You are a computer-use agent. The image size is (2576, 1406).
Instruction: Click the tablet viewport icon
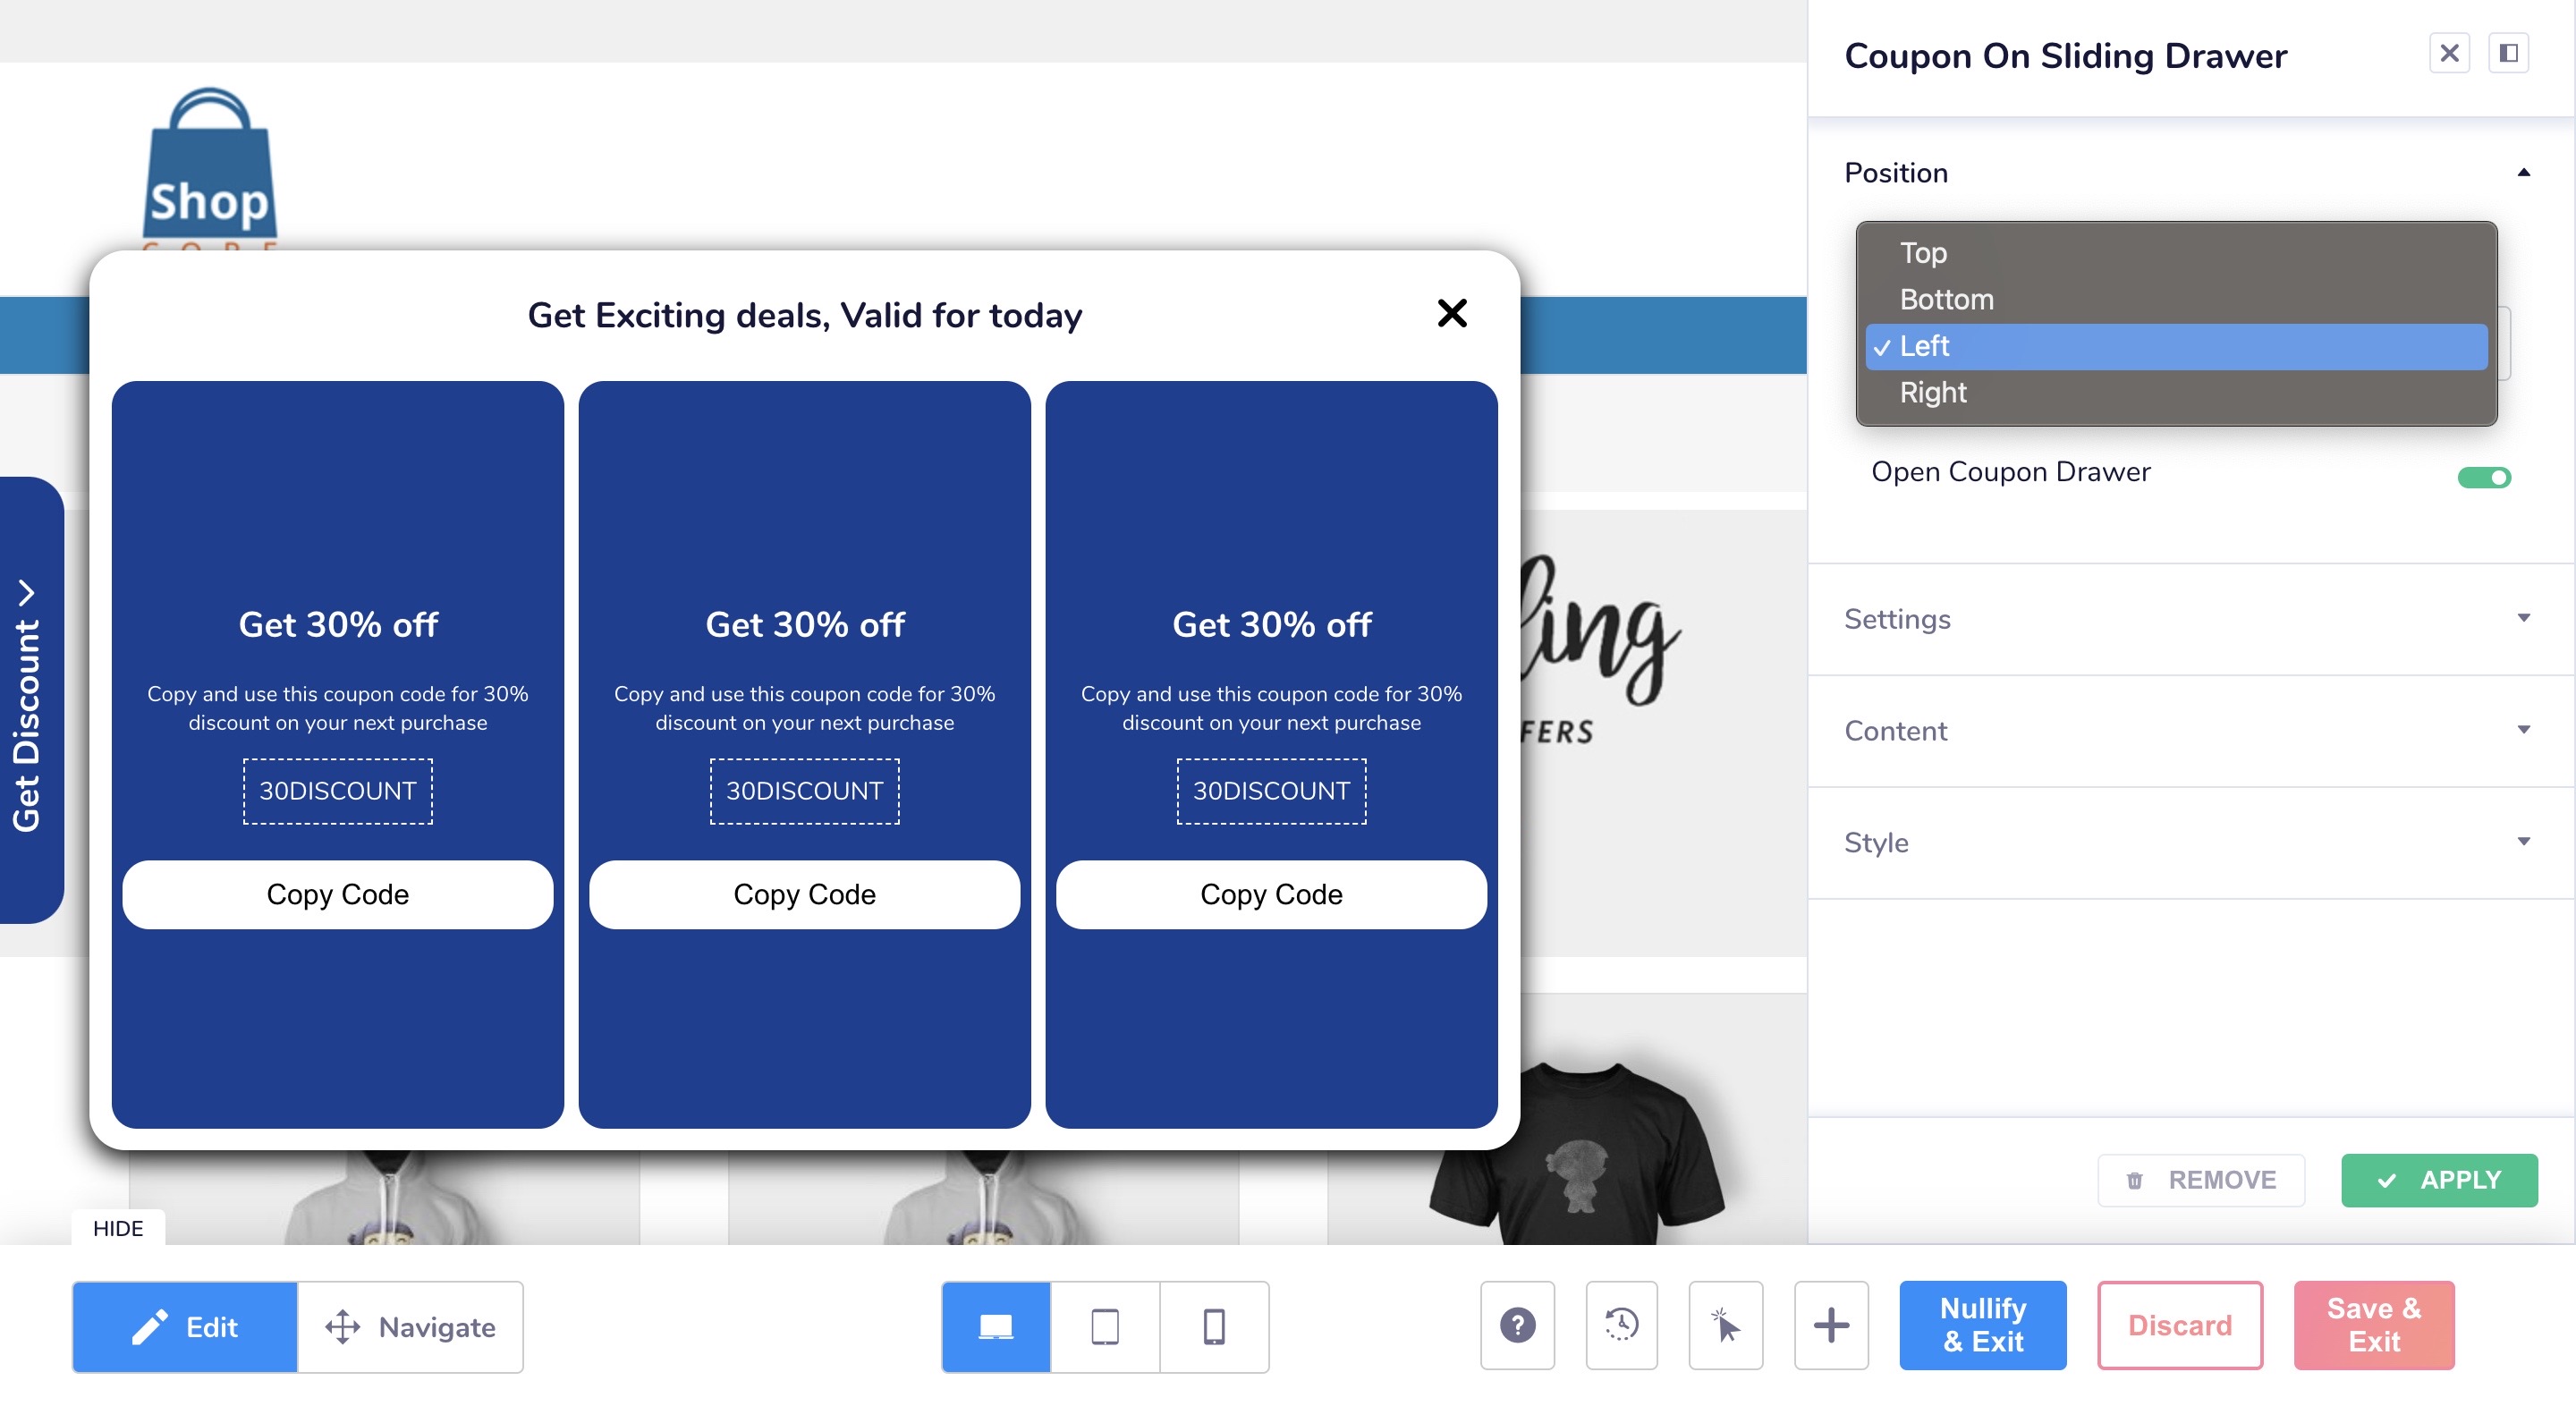coord(1106,1325)
